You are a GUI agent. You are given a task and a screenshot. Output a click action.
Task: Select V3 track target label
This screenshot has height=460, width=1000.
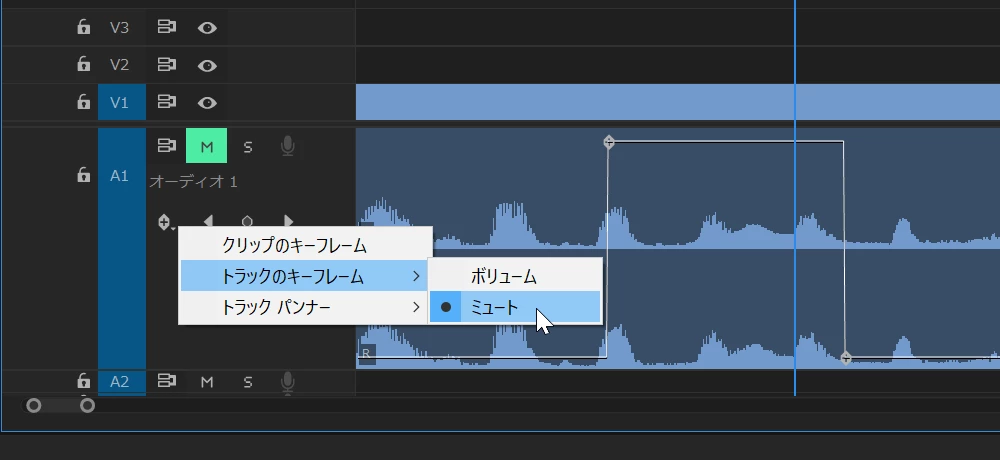119,27
